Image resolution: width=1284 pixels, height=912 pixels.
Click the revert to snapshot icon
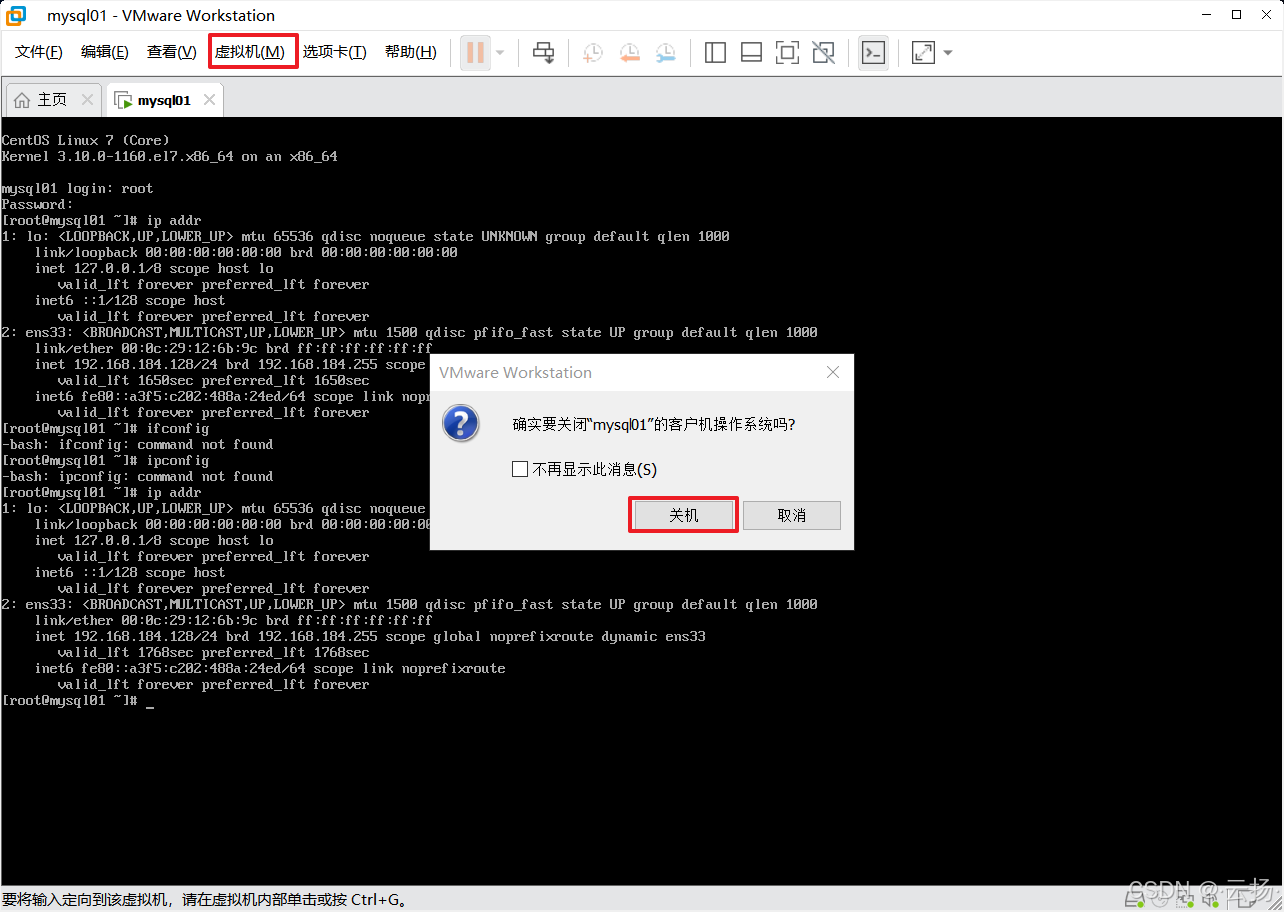(629, 52)
